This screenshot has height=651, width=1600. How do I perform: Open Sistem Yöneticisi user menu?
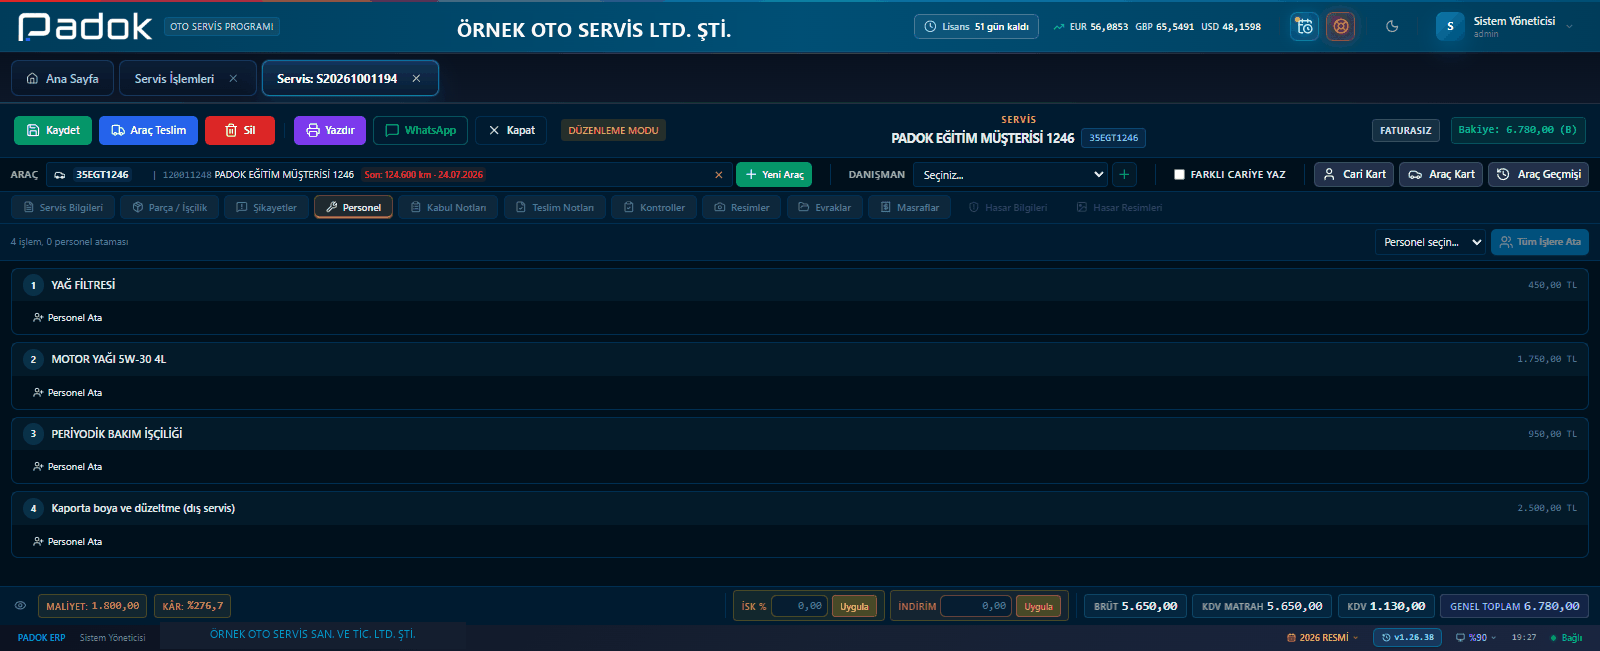tap(1505, 26)
